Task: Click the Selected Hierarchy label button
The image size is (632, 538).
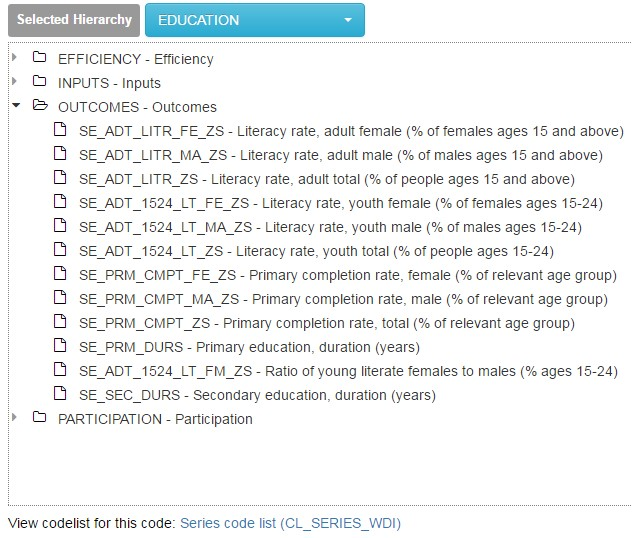Action: pos(73,20)
